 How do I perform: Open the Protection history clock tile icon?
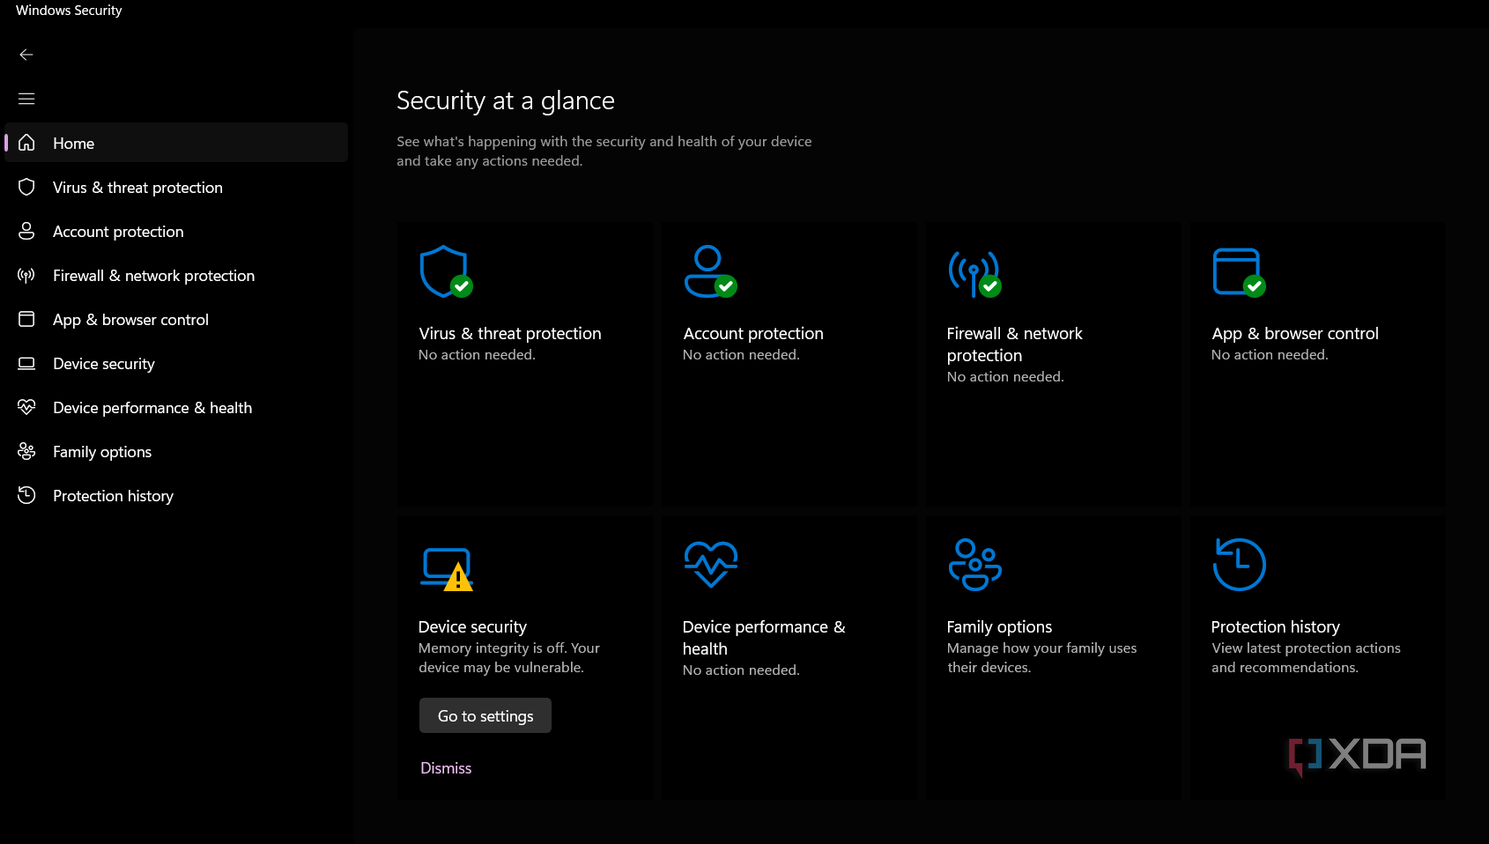point(1239,564)
